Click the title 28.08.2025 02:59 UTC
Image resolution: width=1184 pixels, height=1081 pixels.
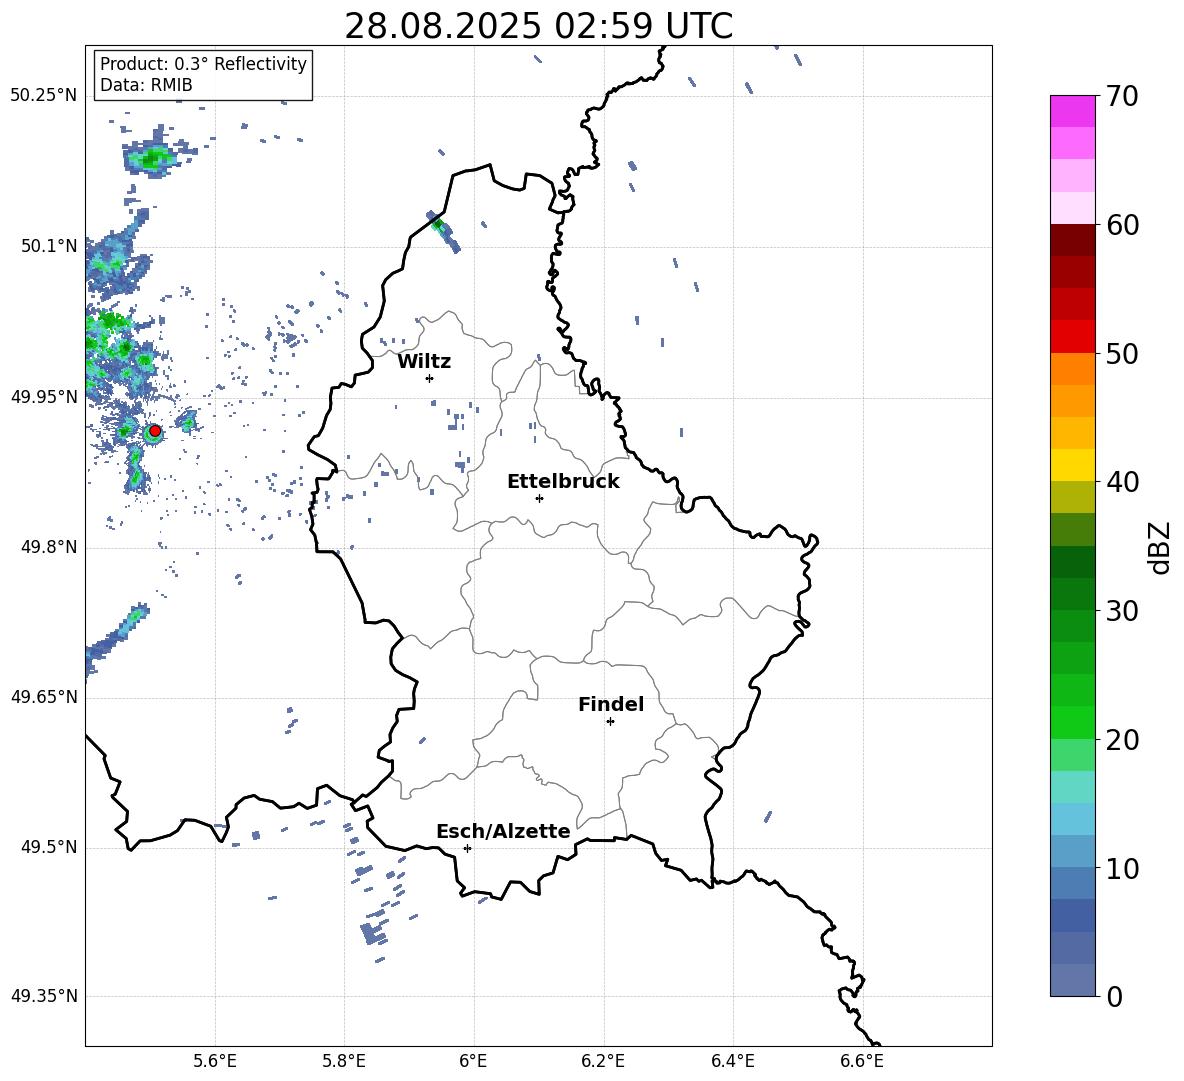tap(538, 26)
